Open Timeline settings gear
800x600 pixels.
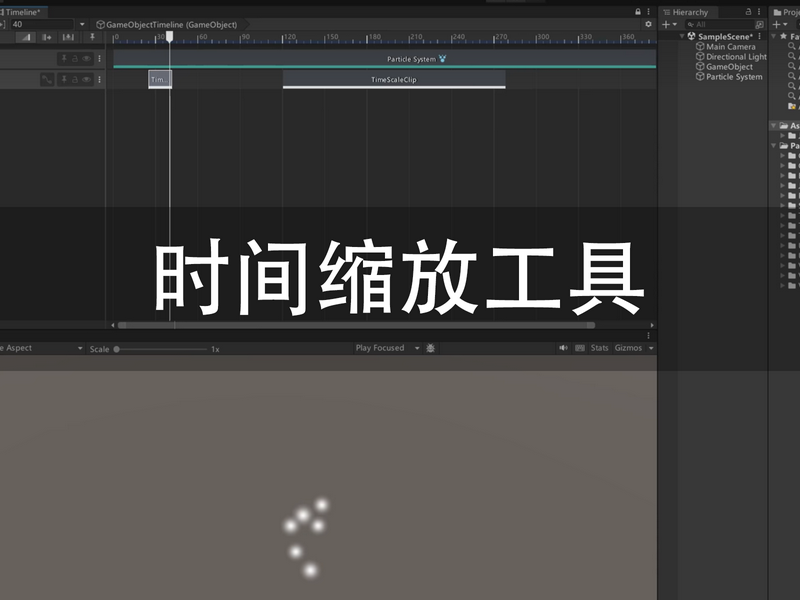click(648, 24)
